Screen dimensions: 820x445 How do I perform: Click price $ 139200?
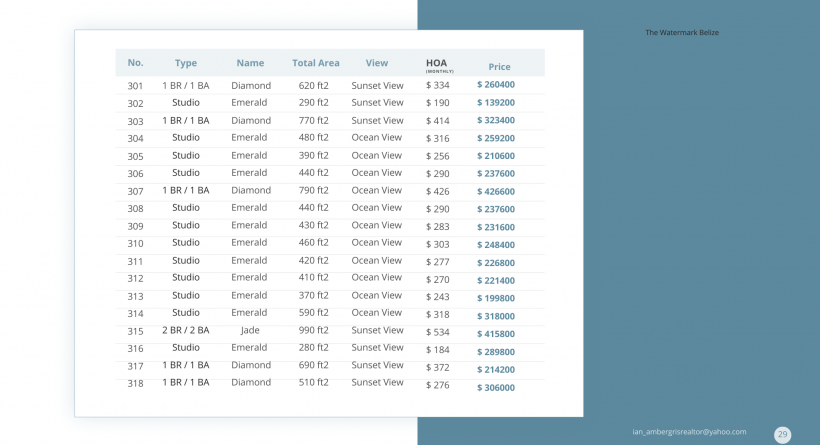click(x=496, y=102)
